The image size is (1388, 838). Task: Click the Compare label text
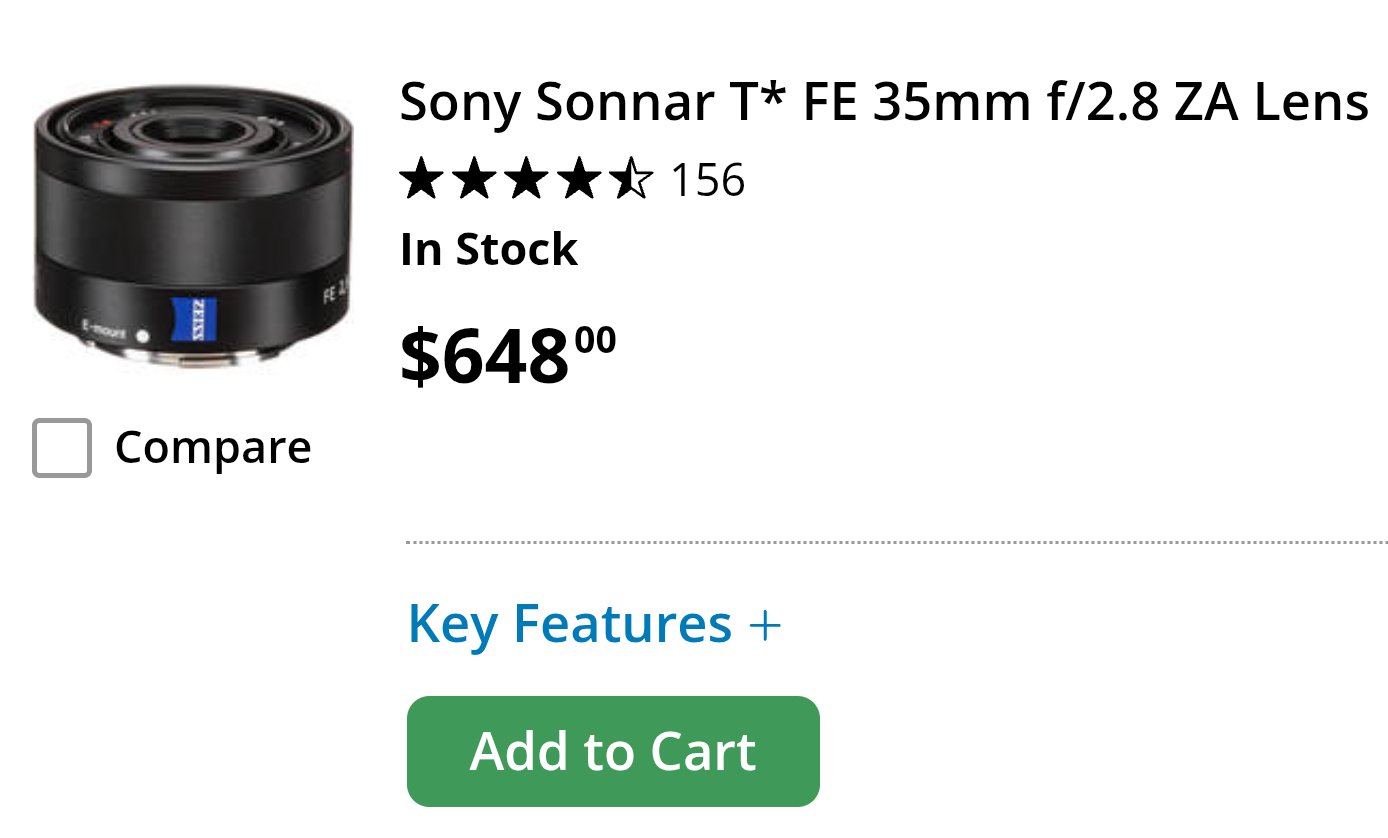(x=213, y=447)
